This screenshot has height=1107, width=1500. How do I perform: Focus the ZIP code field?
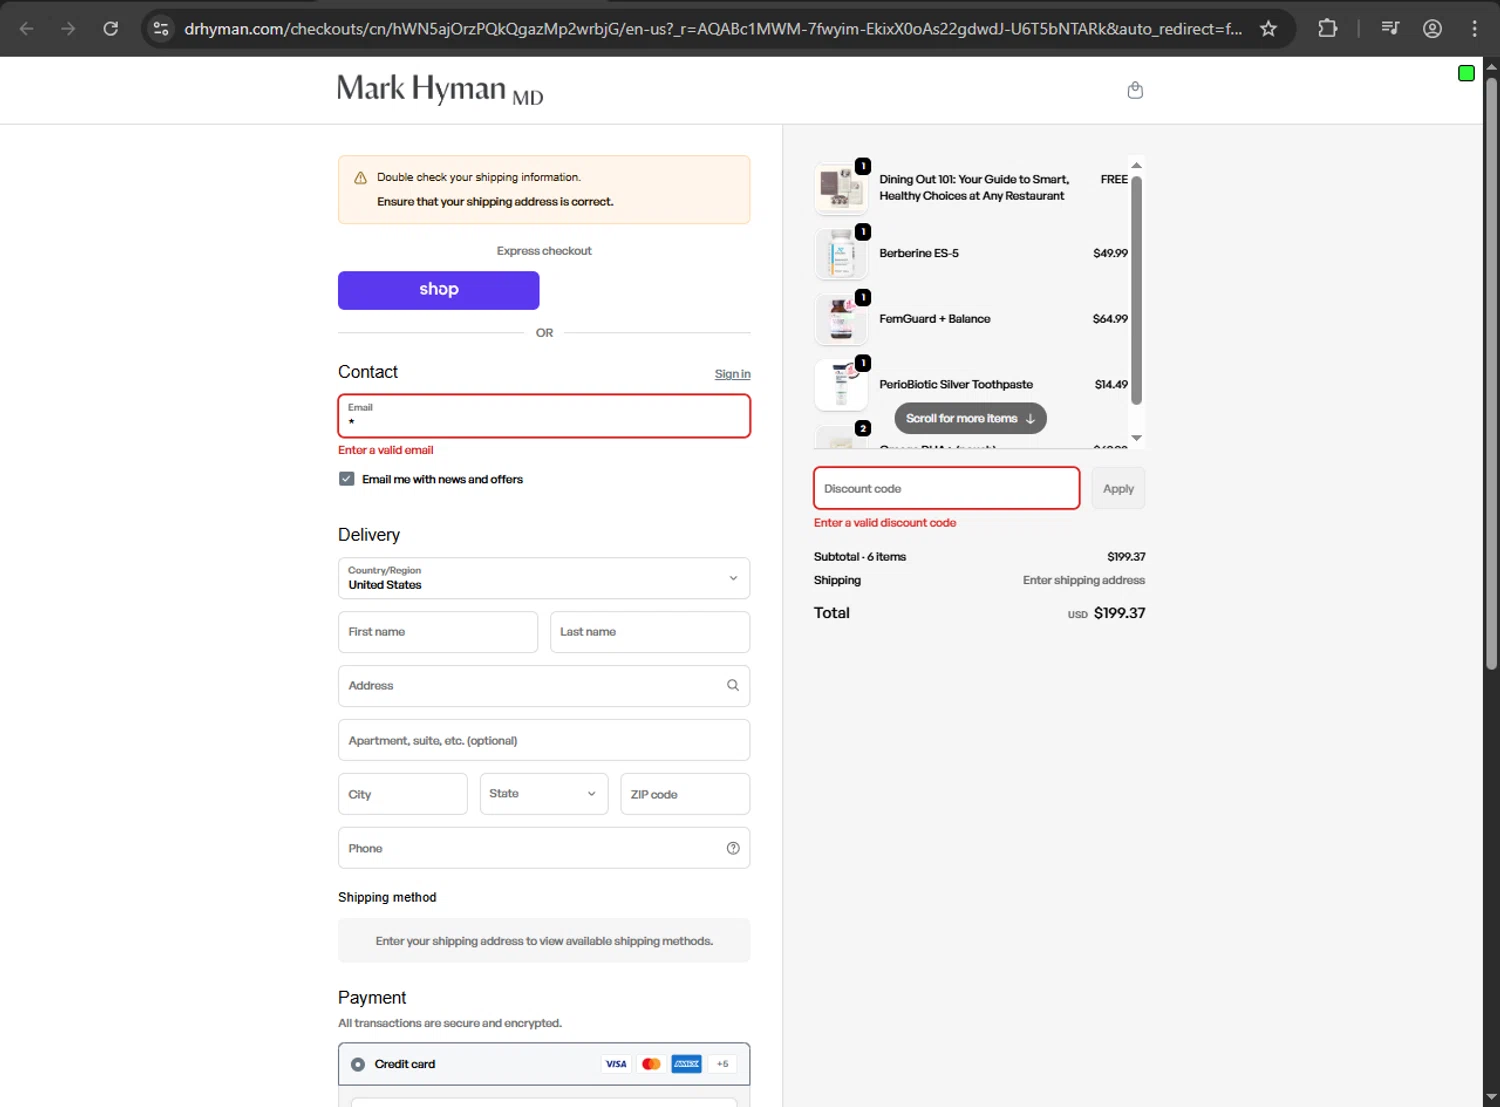(x=685, y=794)
